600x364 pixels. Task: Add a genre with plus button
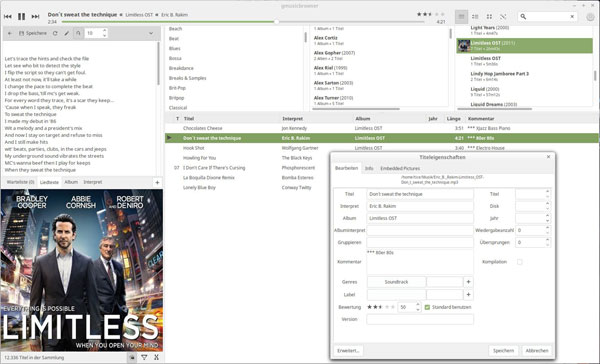(x=468, y=282)
